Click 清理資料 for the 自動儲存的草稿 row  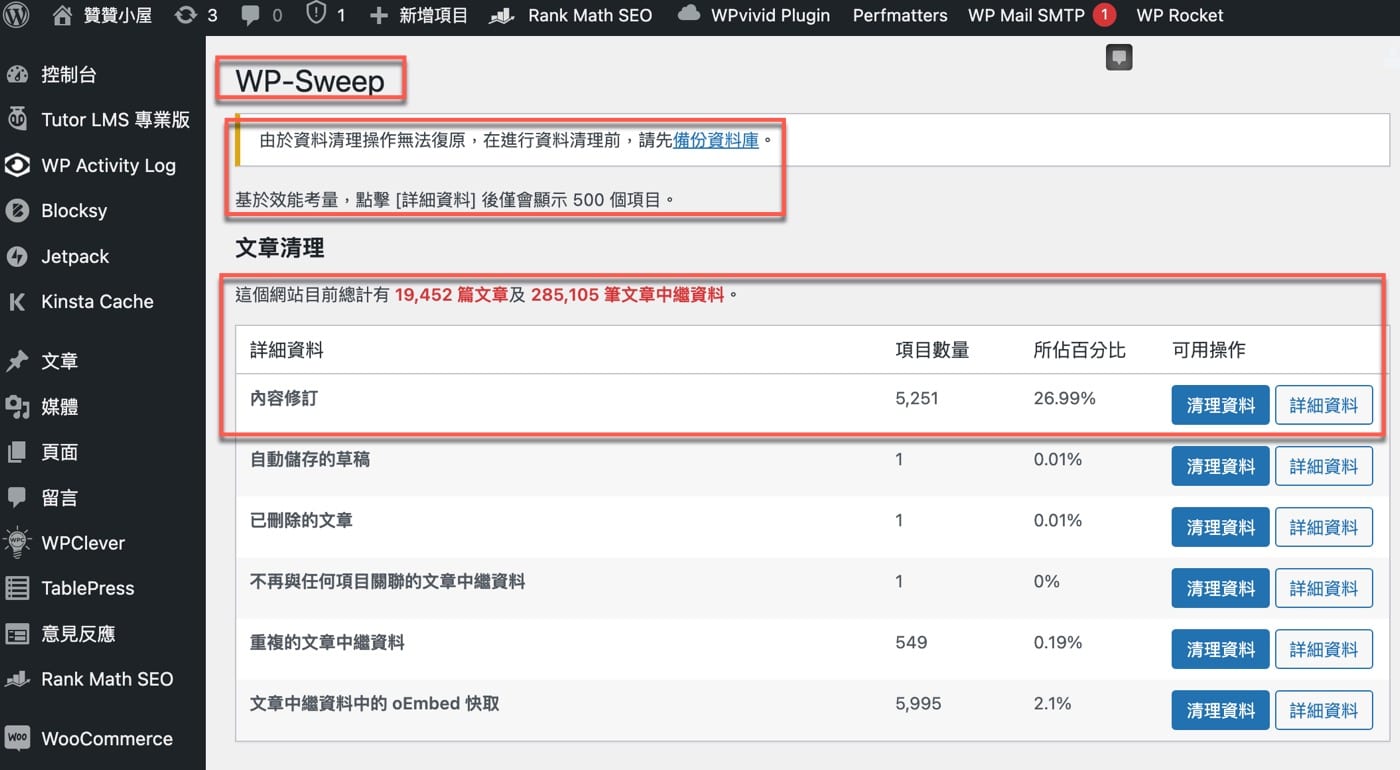1220,466
